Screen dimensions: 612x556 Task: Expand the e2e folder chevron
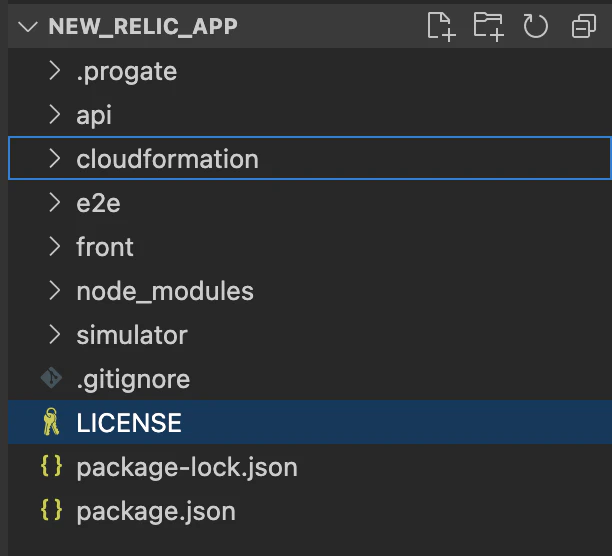pyautogui.click(x=55, y=203)
